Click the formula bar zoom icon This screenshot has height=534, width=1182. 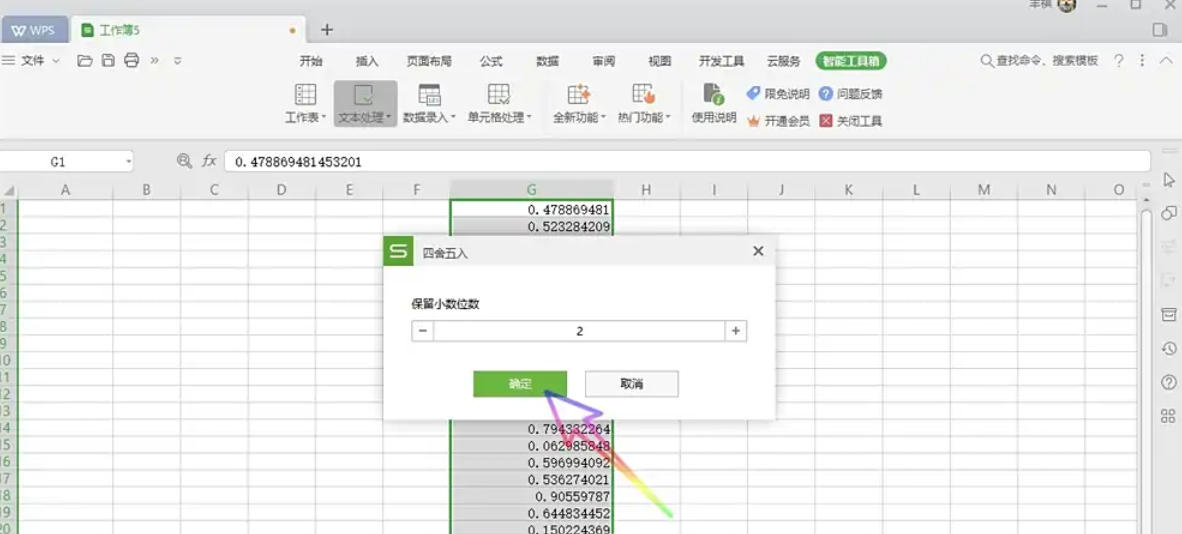click(x=184, y=161)
